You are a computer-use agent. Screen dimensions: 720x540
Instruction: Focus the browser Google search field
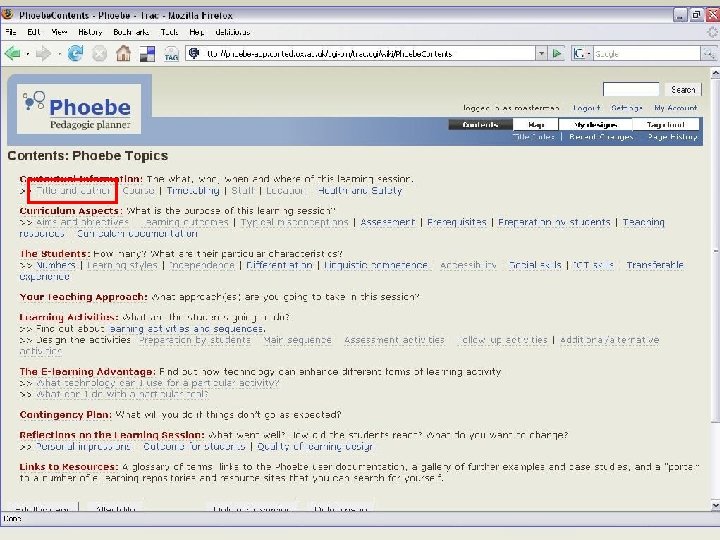coord(647,54)
